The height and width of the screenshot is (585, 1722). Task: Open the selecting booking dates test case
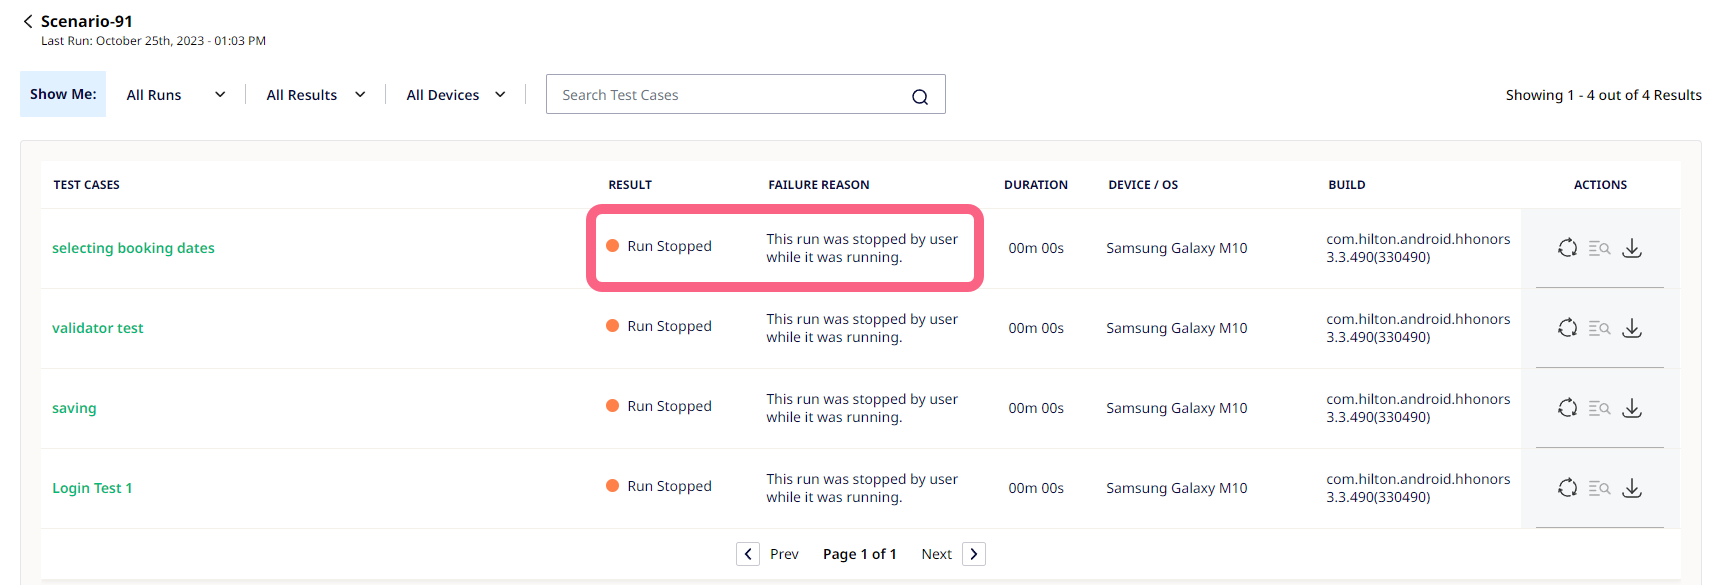(x=133, y=248)
